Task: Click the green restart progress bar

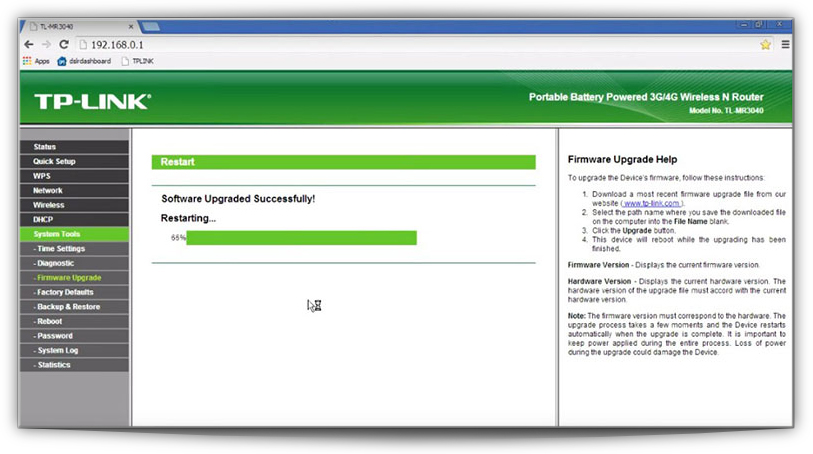Action: point(301,238)
